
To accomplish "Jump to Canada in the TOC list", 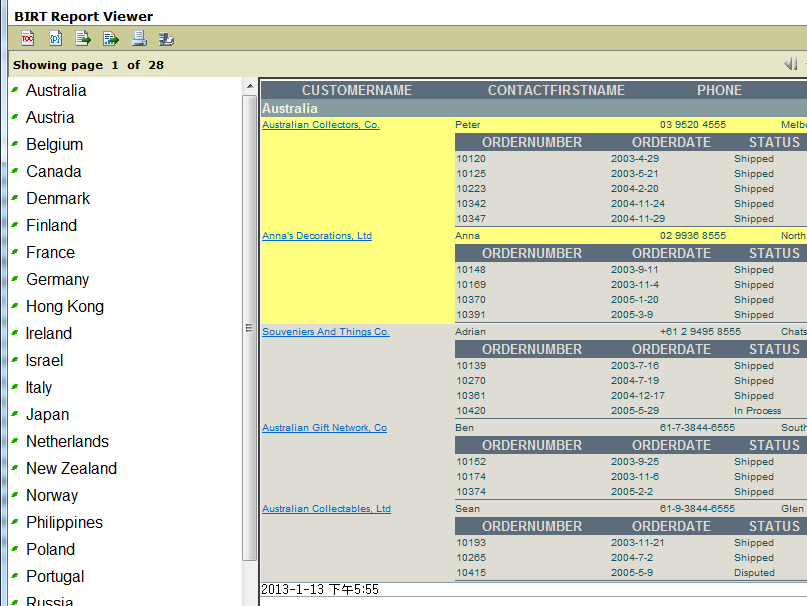I will tap(54, 171).
